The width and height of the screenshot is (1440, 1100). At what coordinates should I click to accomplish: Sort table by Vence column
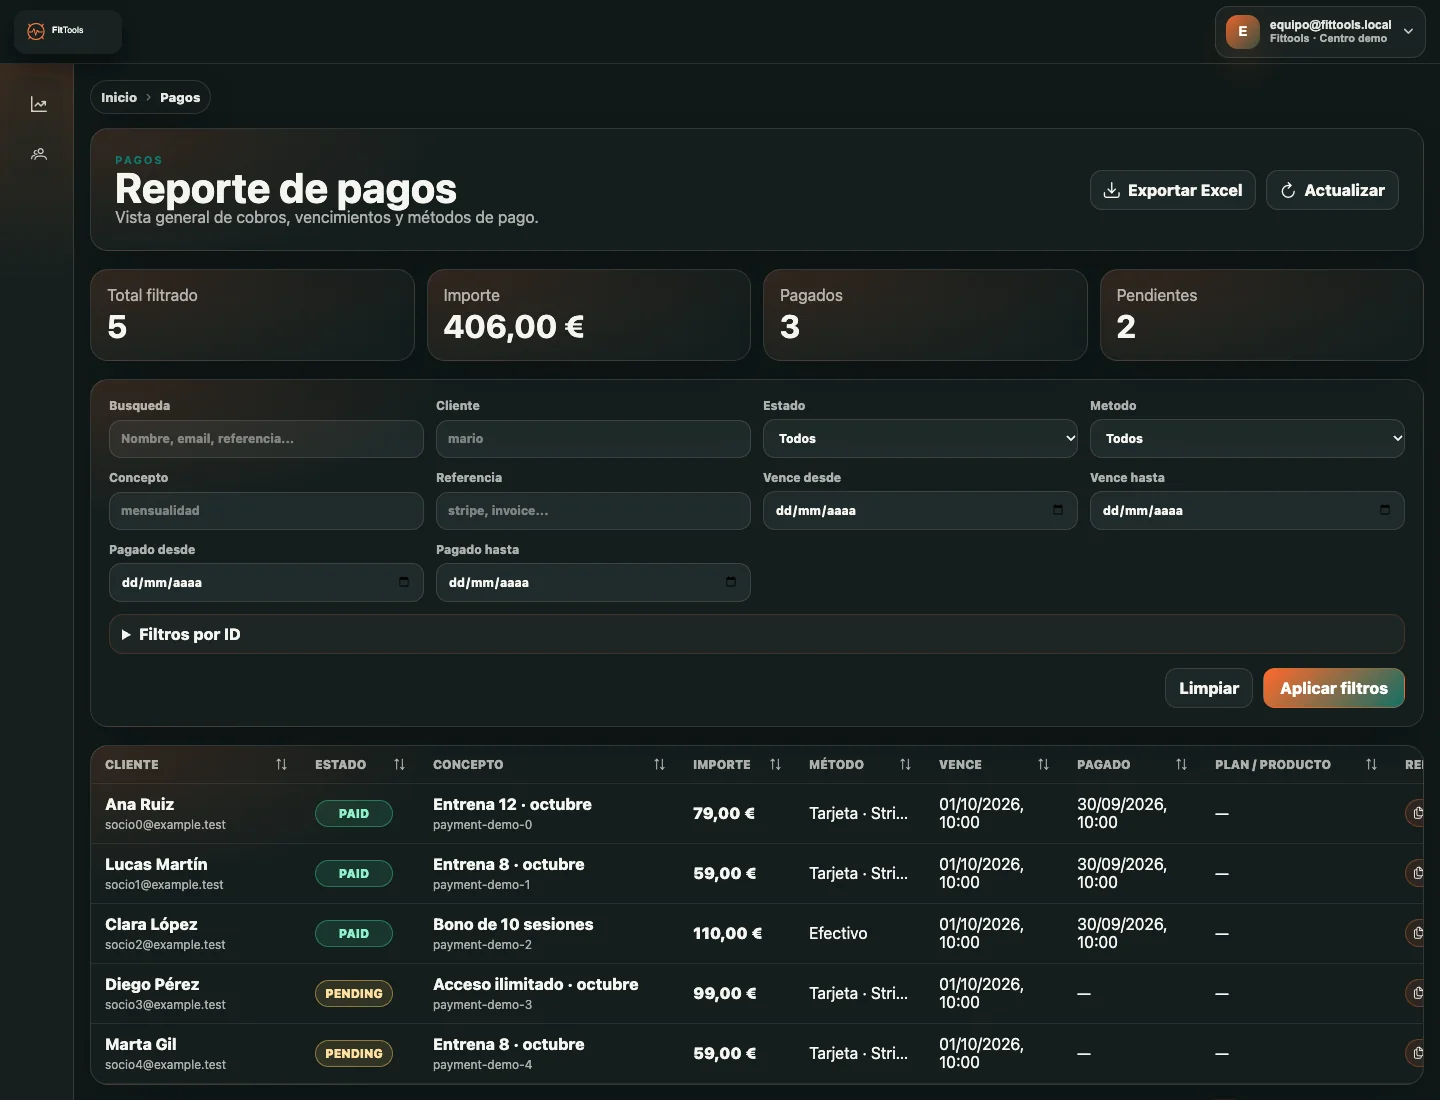coord(1043,764)
